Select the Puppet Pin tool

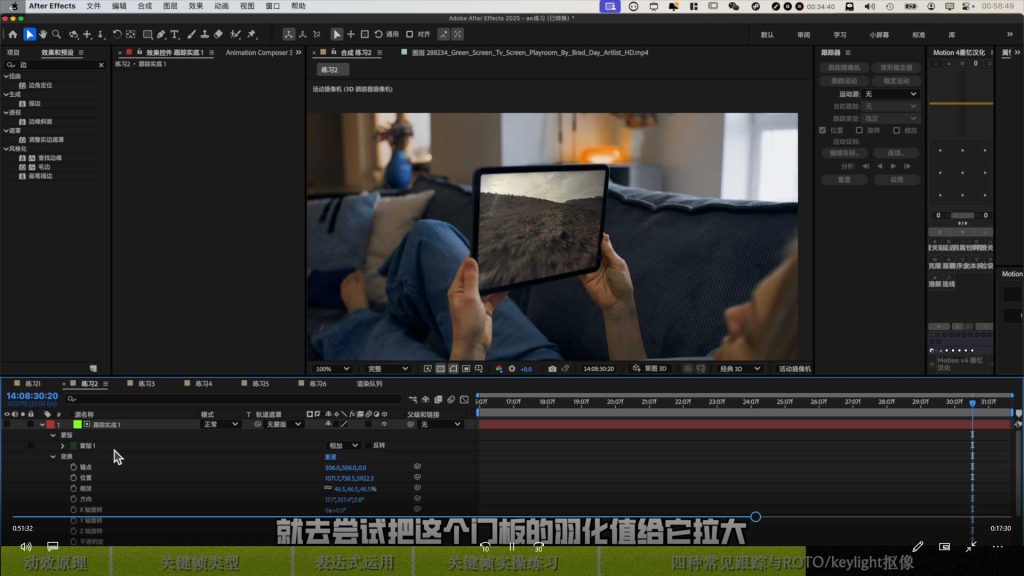pos(252,34)
